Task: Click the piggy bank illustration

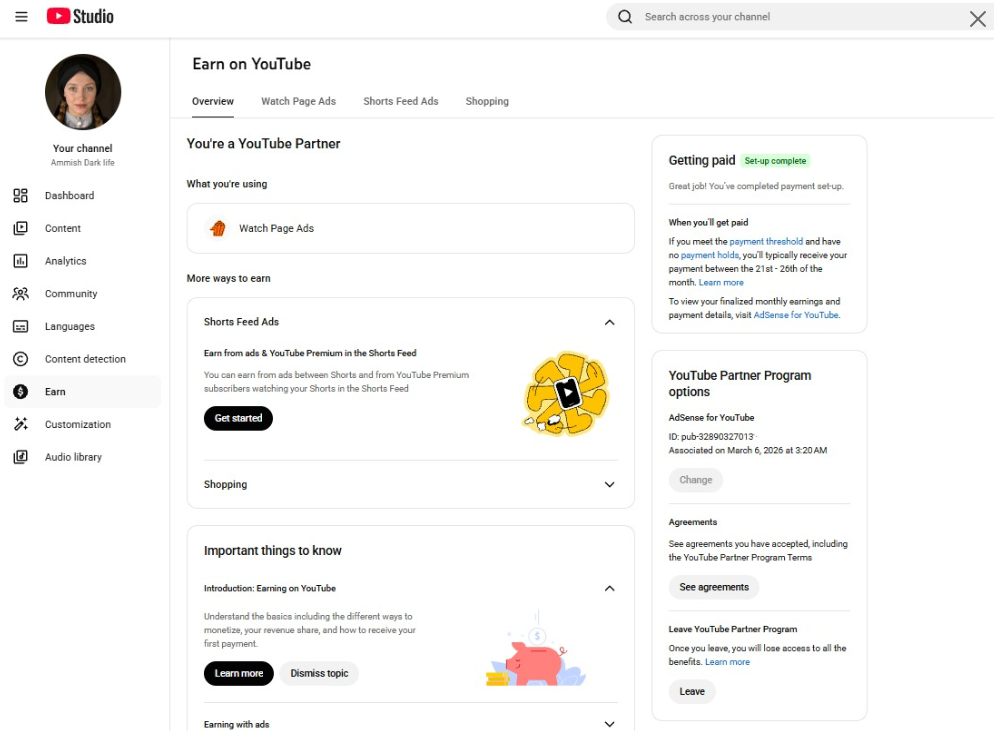Action: tap(536, 650)
